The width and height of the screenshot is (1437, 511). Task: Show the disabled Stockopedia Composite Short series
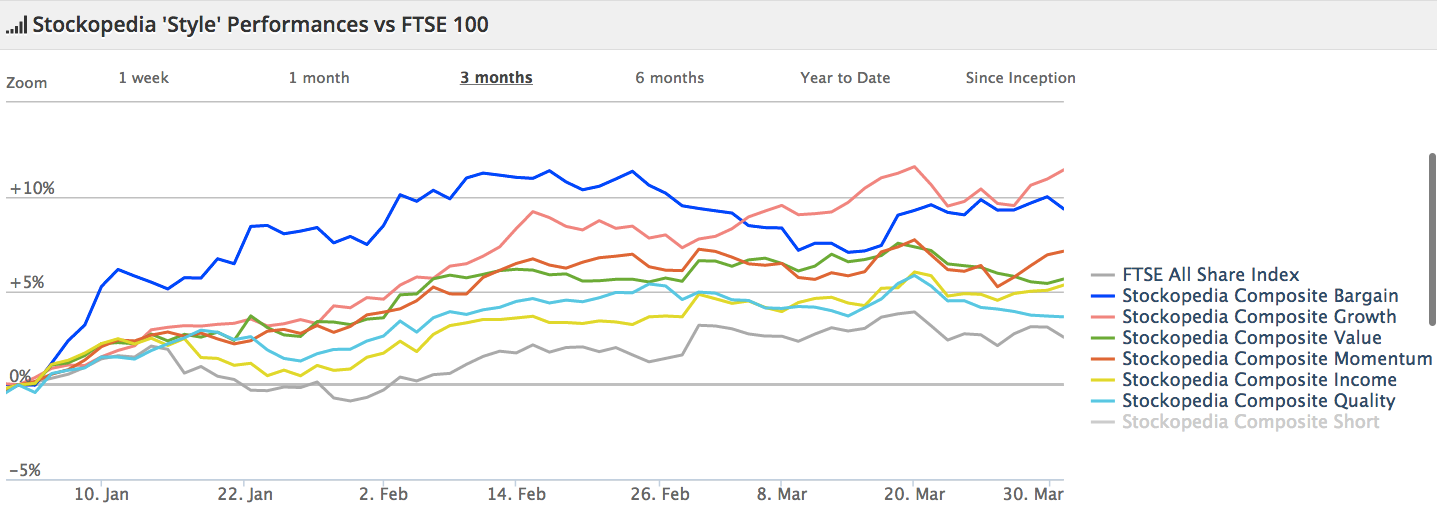click(1251, 422)
